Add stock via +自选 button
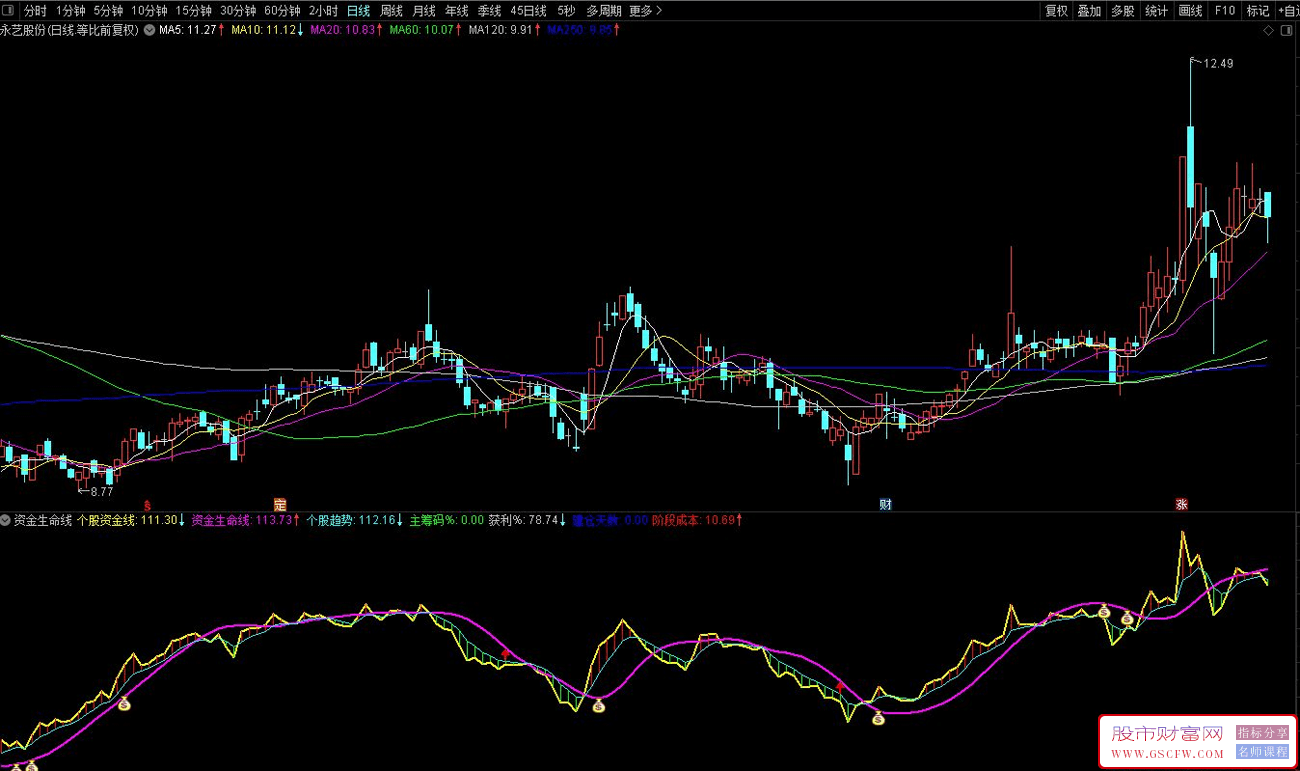 (1287, 11)
